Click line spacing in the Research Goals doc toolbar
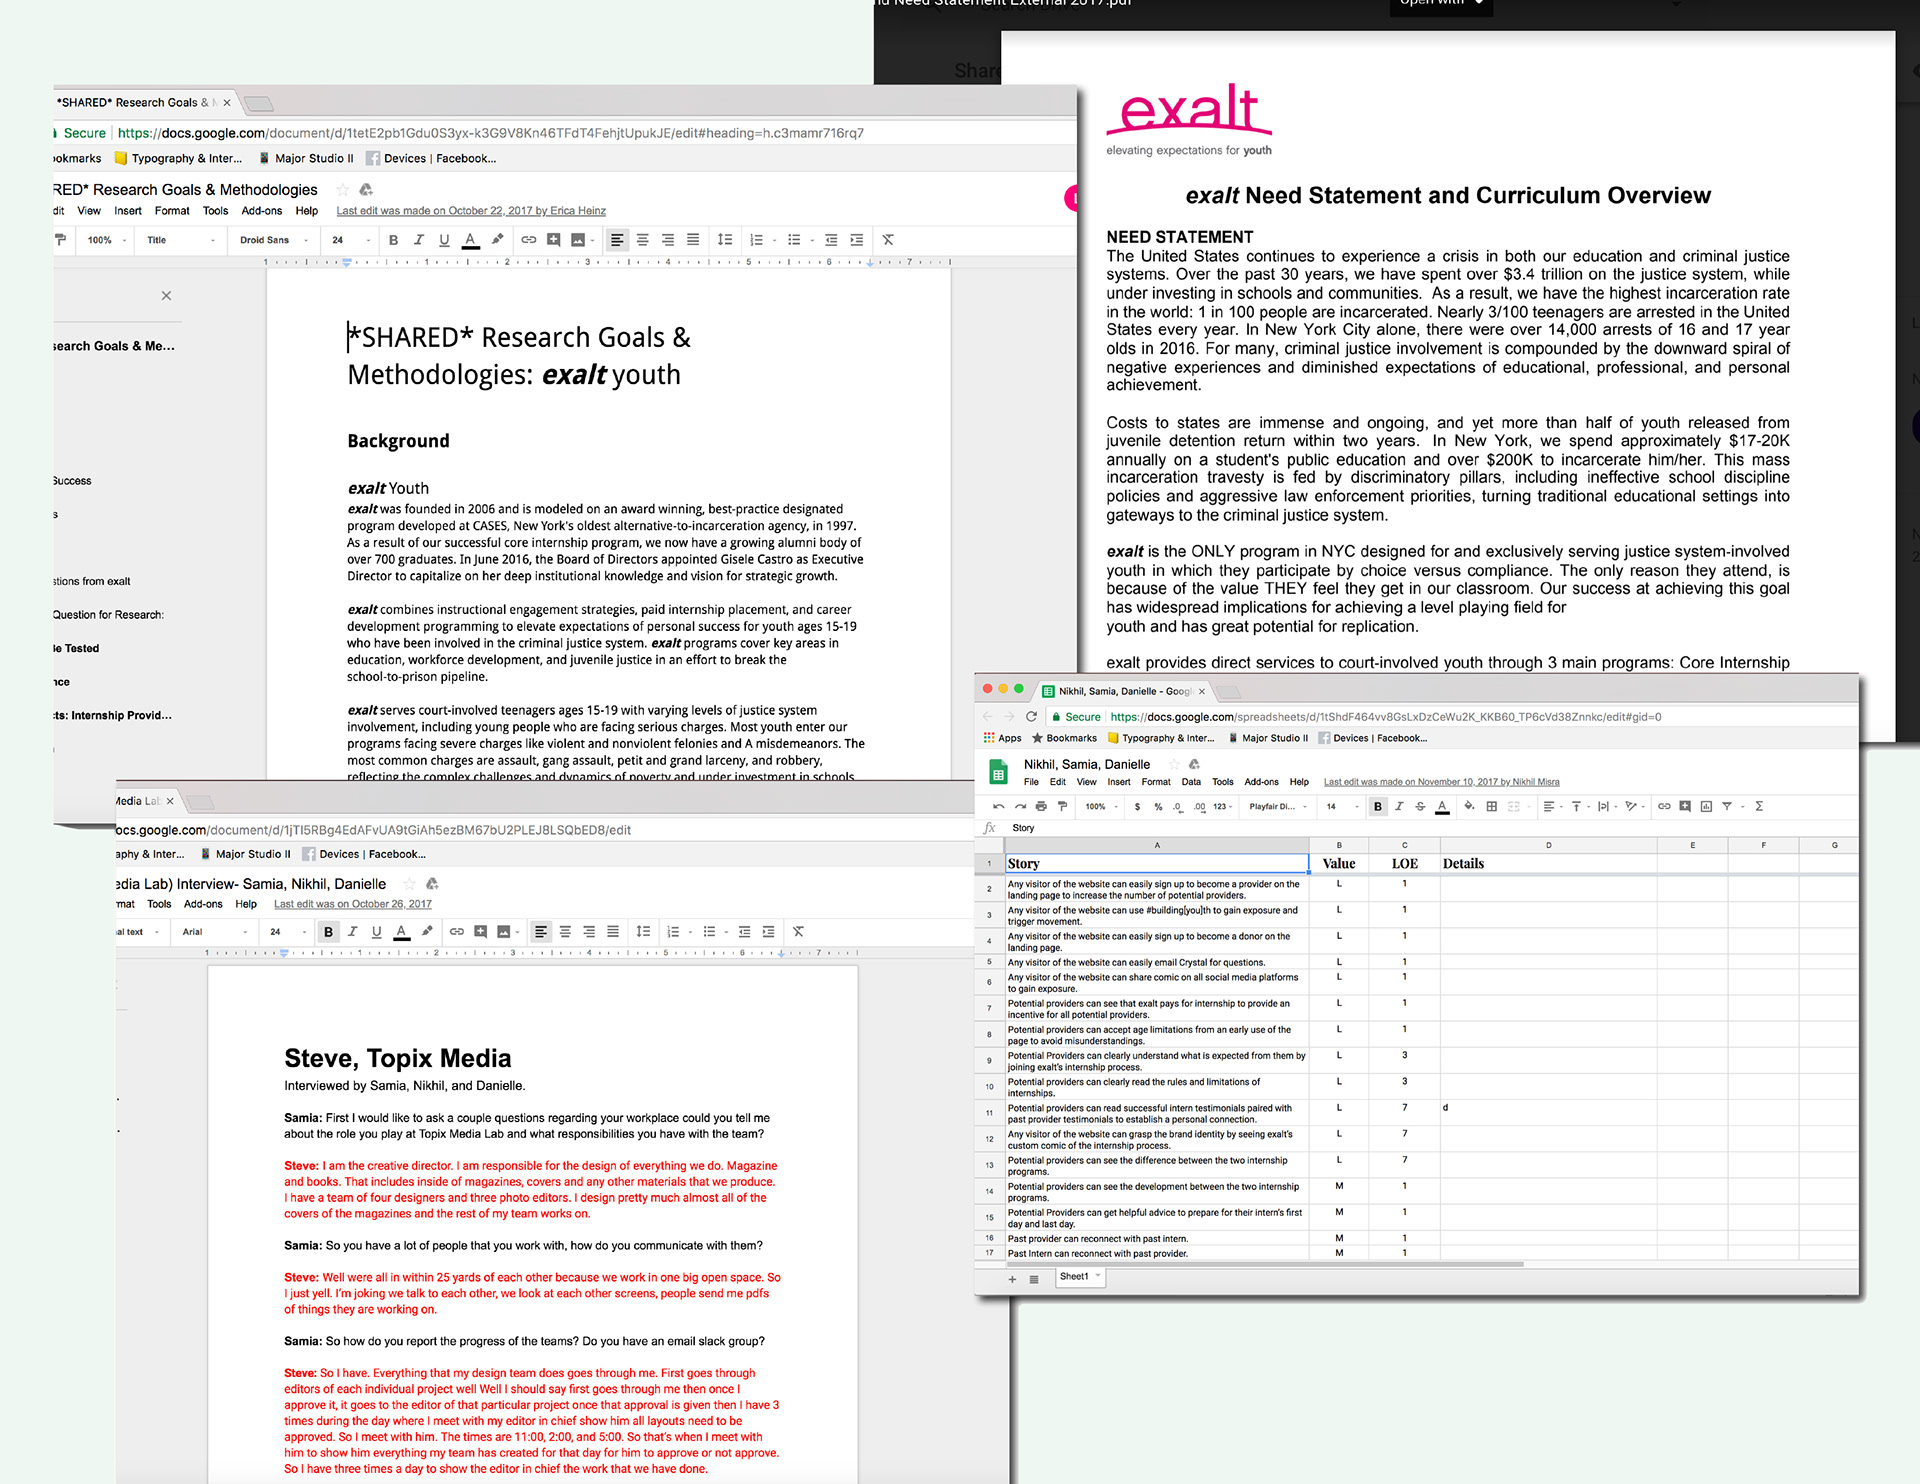Viewport: 1920px width, 1484px height. pyautogui.click(x=725, y=240)
